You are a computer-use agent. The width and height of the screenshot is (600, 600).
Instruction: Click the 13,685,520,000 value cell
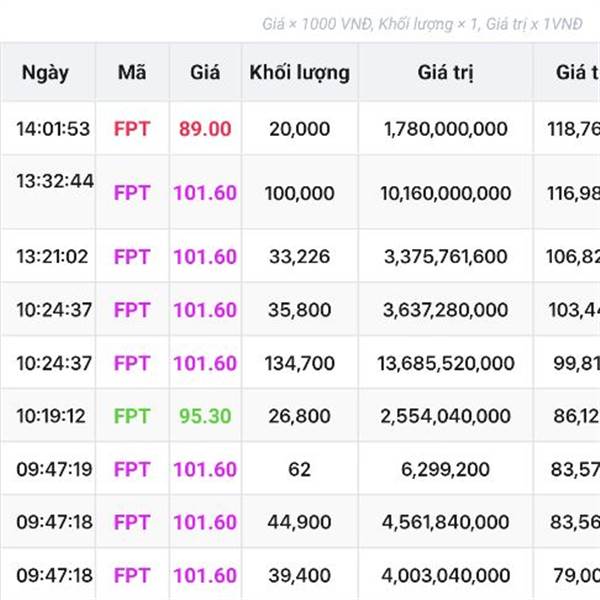click(x=443, y=363)
